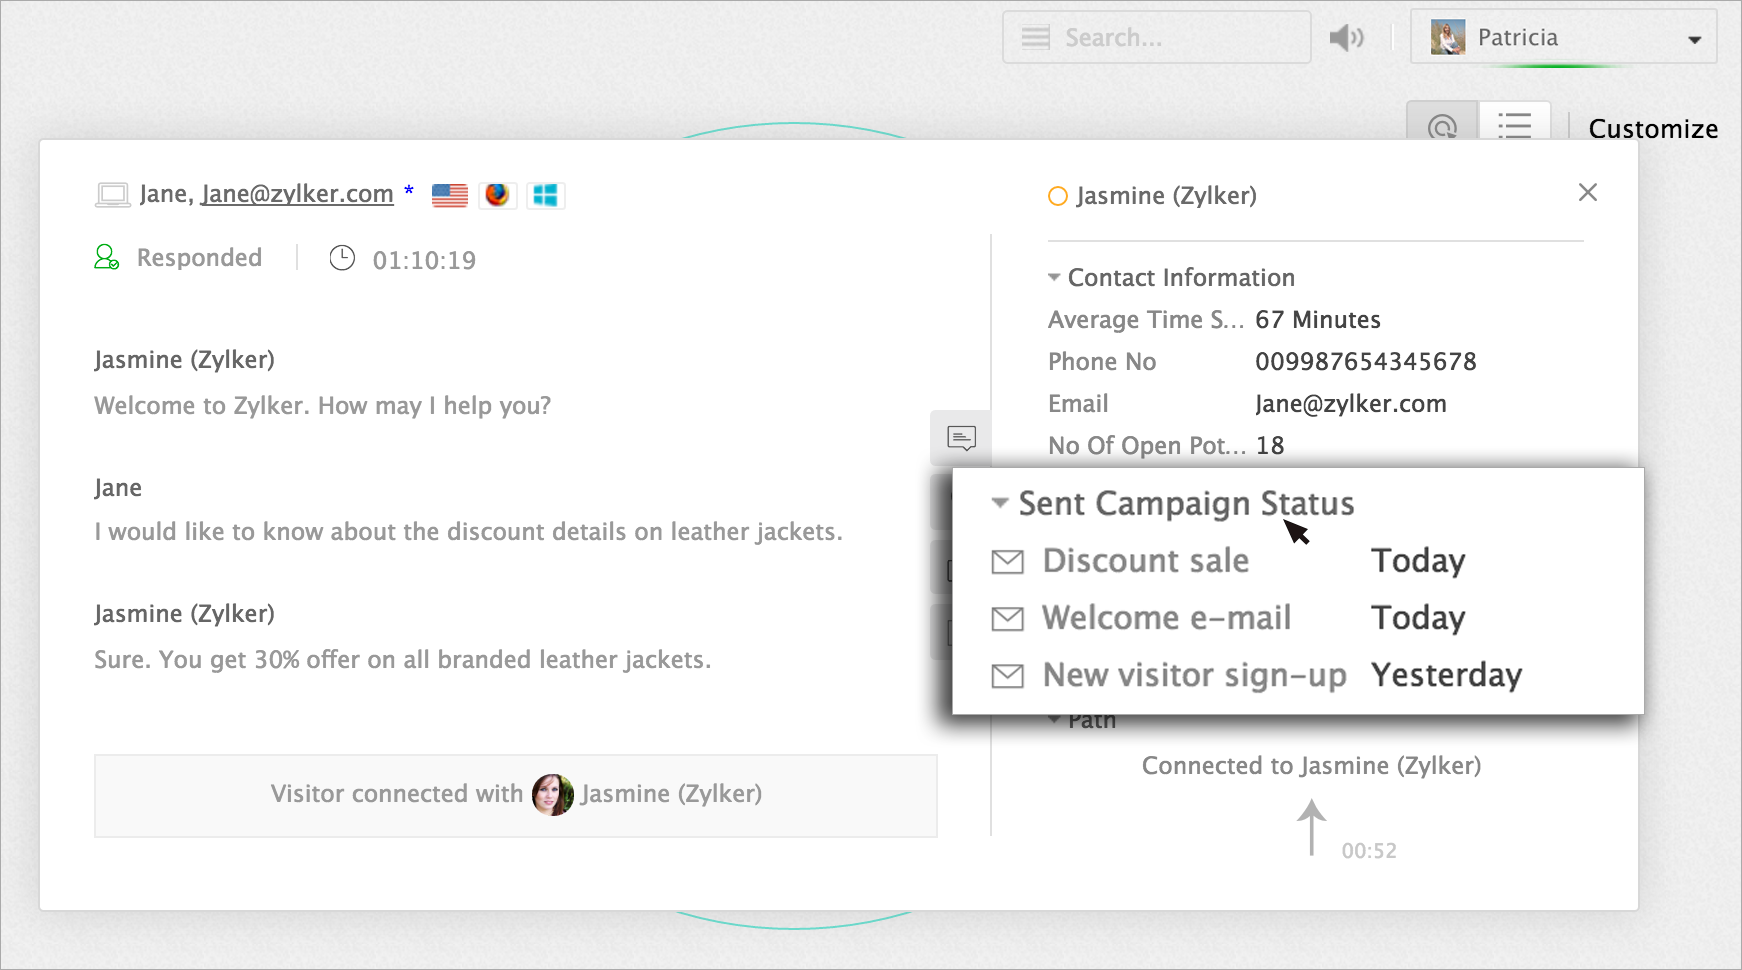
Task: Click Jane's discount details question message
Action: click(x=469, y=532)
